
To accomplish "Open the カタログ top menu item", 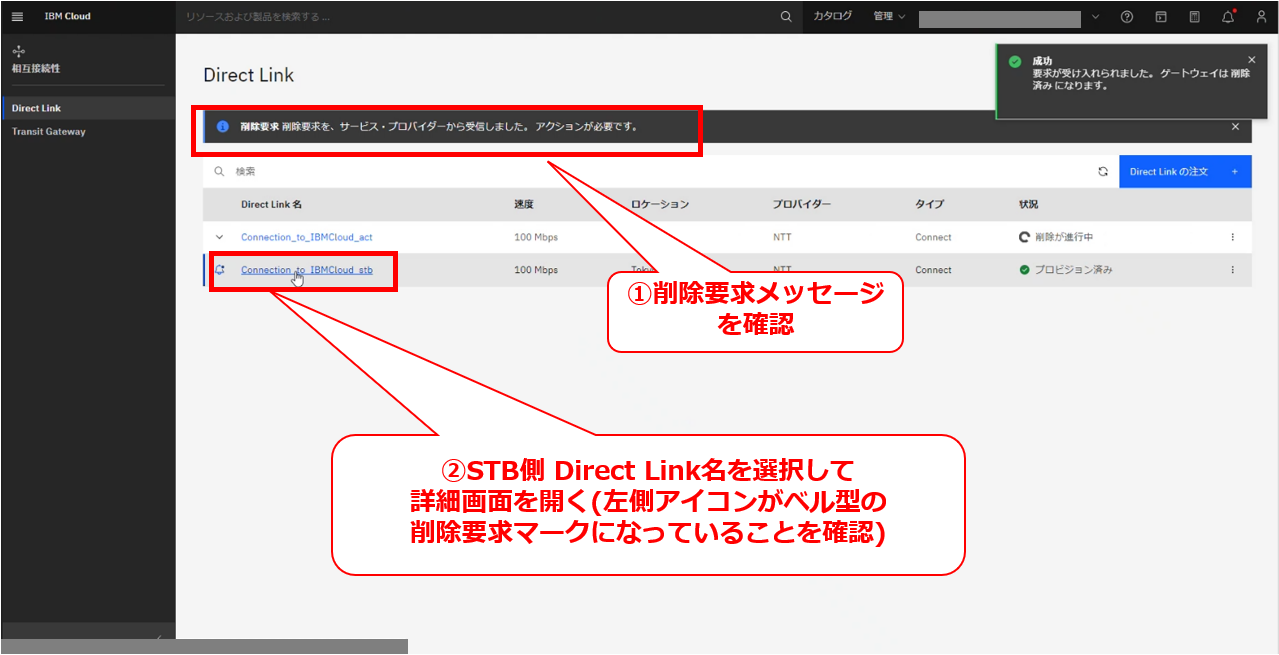I will tap(832, 17).
